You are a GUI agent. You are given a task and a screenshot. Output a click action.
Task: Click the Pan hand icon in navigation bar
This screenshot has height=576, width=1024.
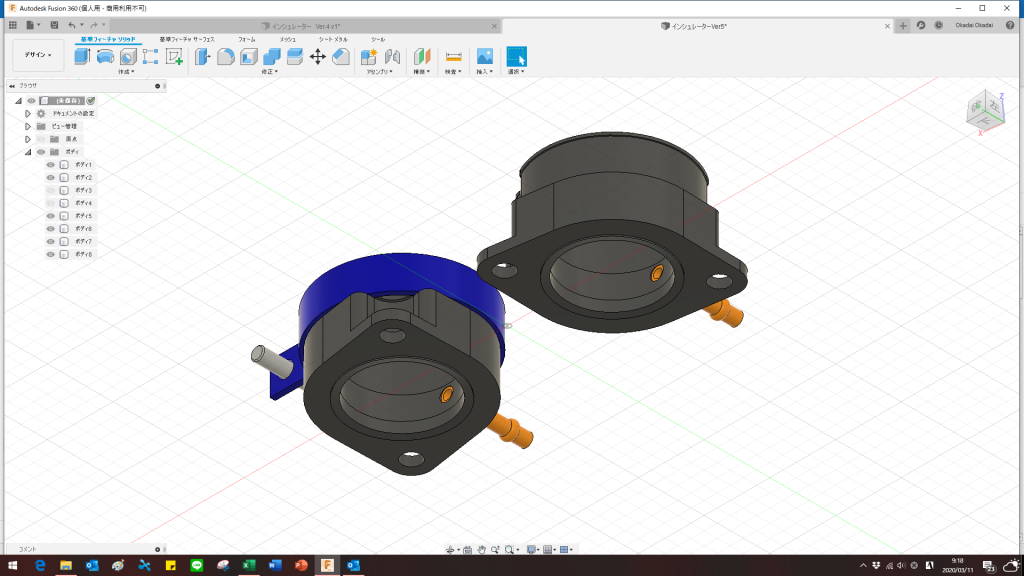(481, 550)
